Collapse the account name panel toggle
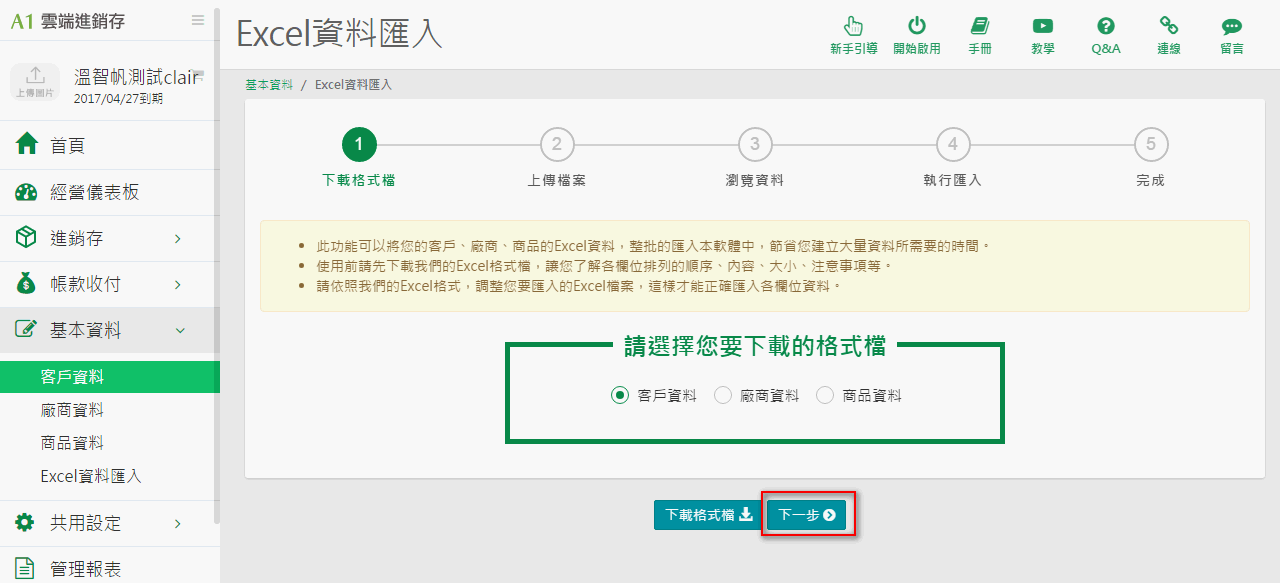Screen dimensions: 1280x583 (199, 74)
